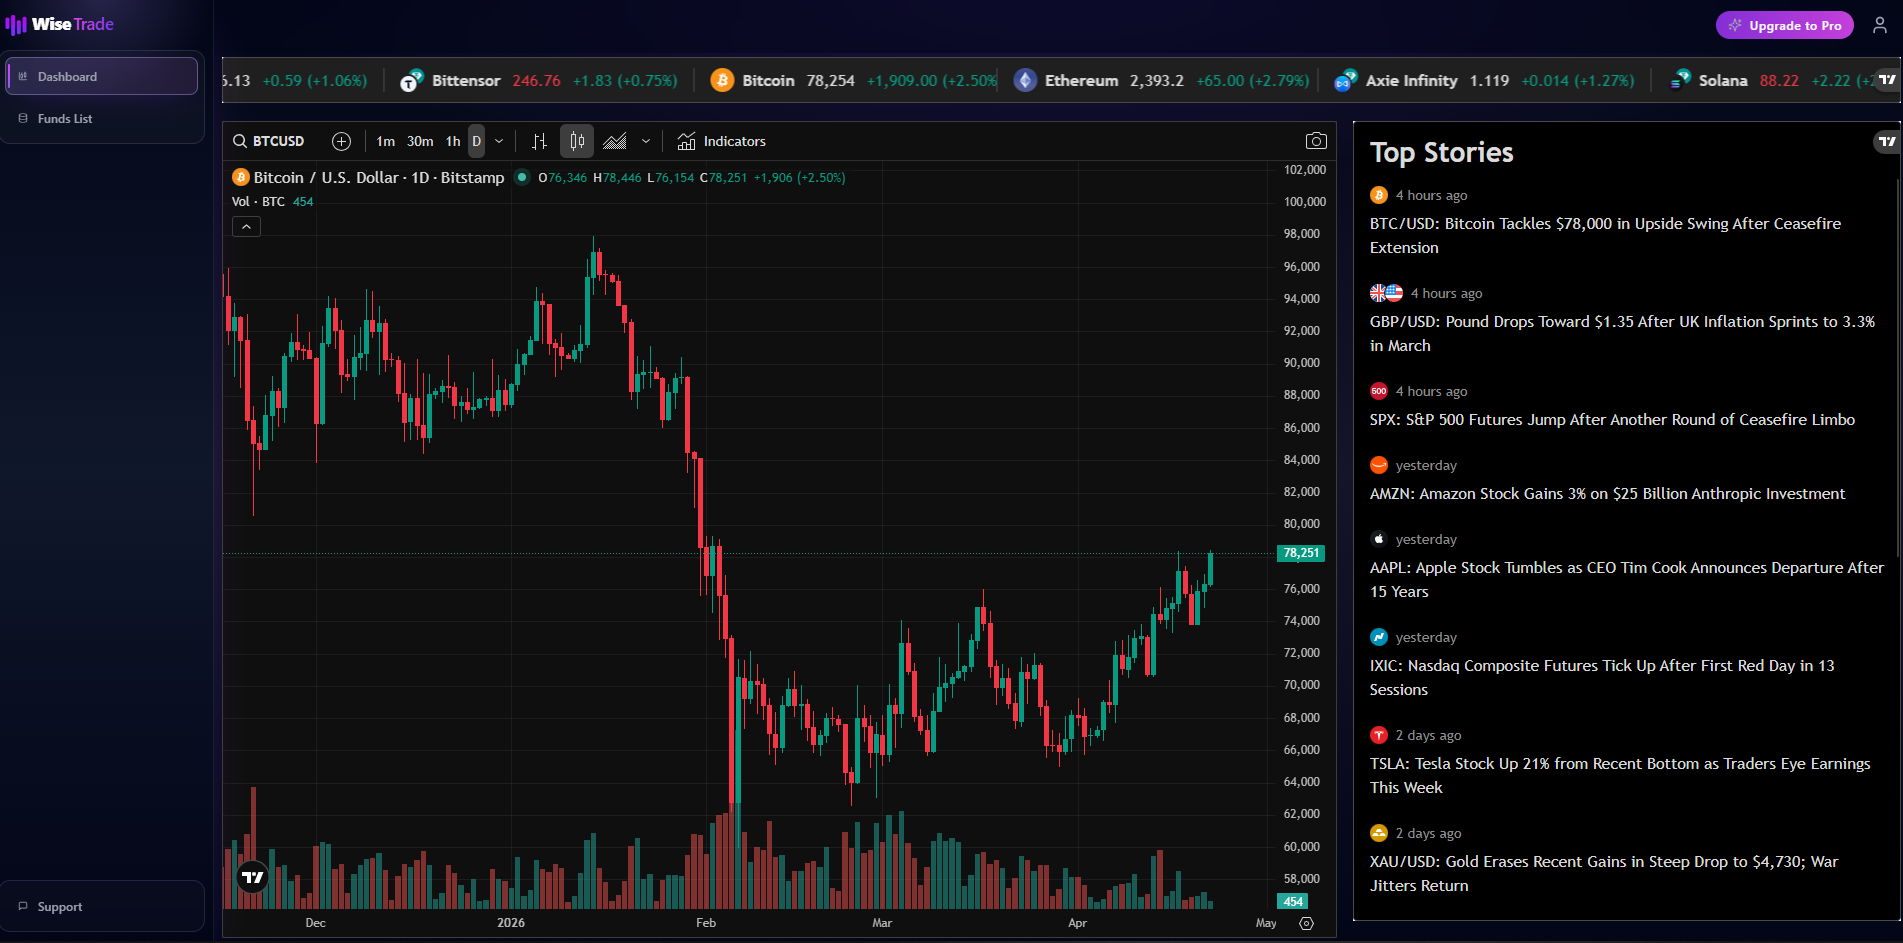Viewport: 1903px width, 943px height.
Task: Click the Bitcoin icon in chart legend
Action: (x=241, y=177)
